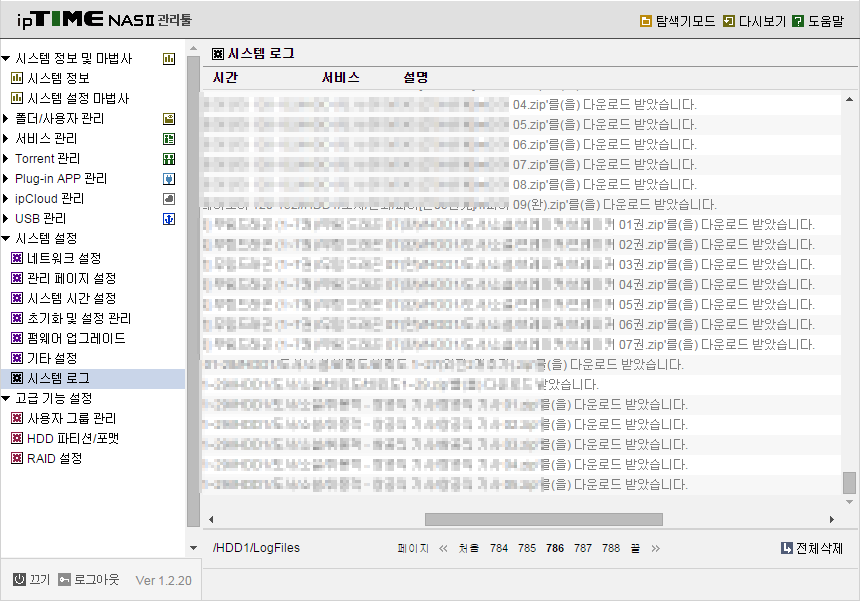863x603 pixels.
Task: Jump to first page with 처음
Action: pos(469,548)
